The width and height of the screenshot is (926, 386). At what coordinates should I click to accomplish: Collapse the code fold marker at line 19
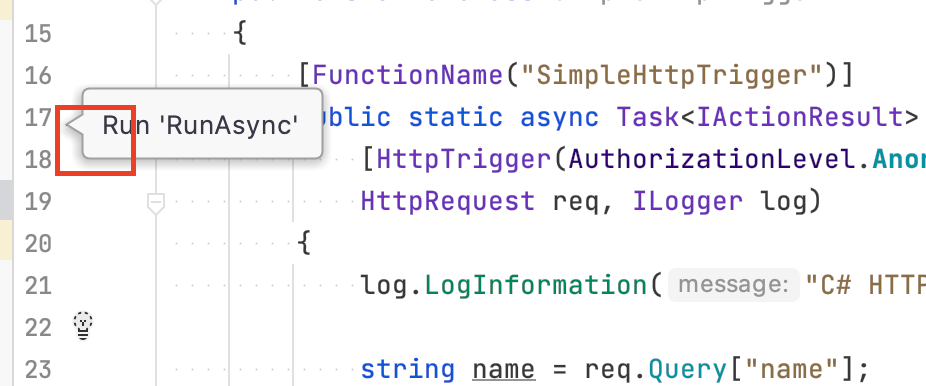155,203
